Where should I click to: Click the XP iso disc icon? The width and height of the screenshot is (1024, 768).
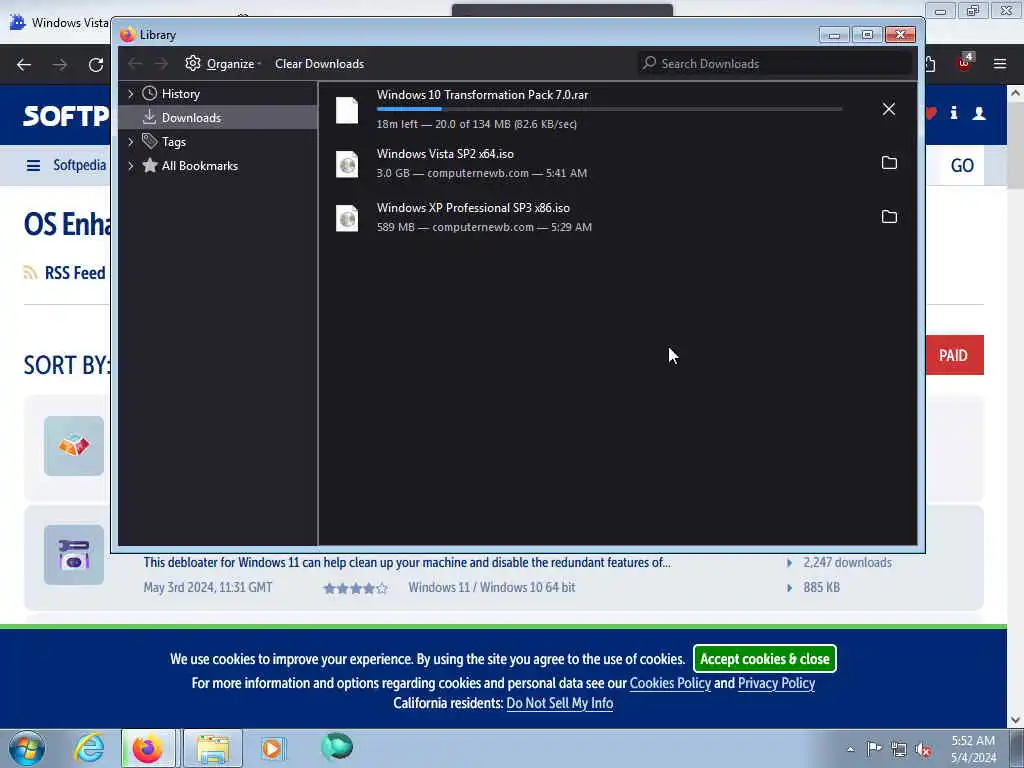coord(347,218)
